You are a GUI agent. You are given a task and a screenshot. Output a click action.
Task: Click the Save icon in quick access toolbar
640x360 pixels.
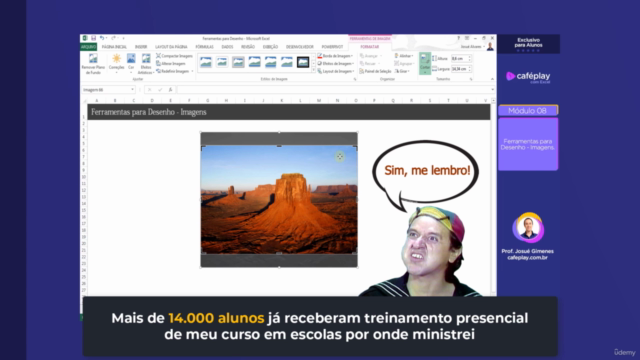[x=93, y=38]
